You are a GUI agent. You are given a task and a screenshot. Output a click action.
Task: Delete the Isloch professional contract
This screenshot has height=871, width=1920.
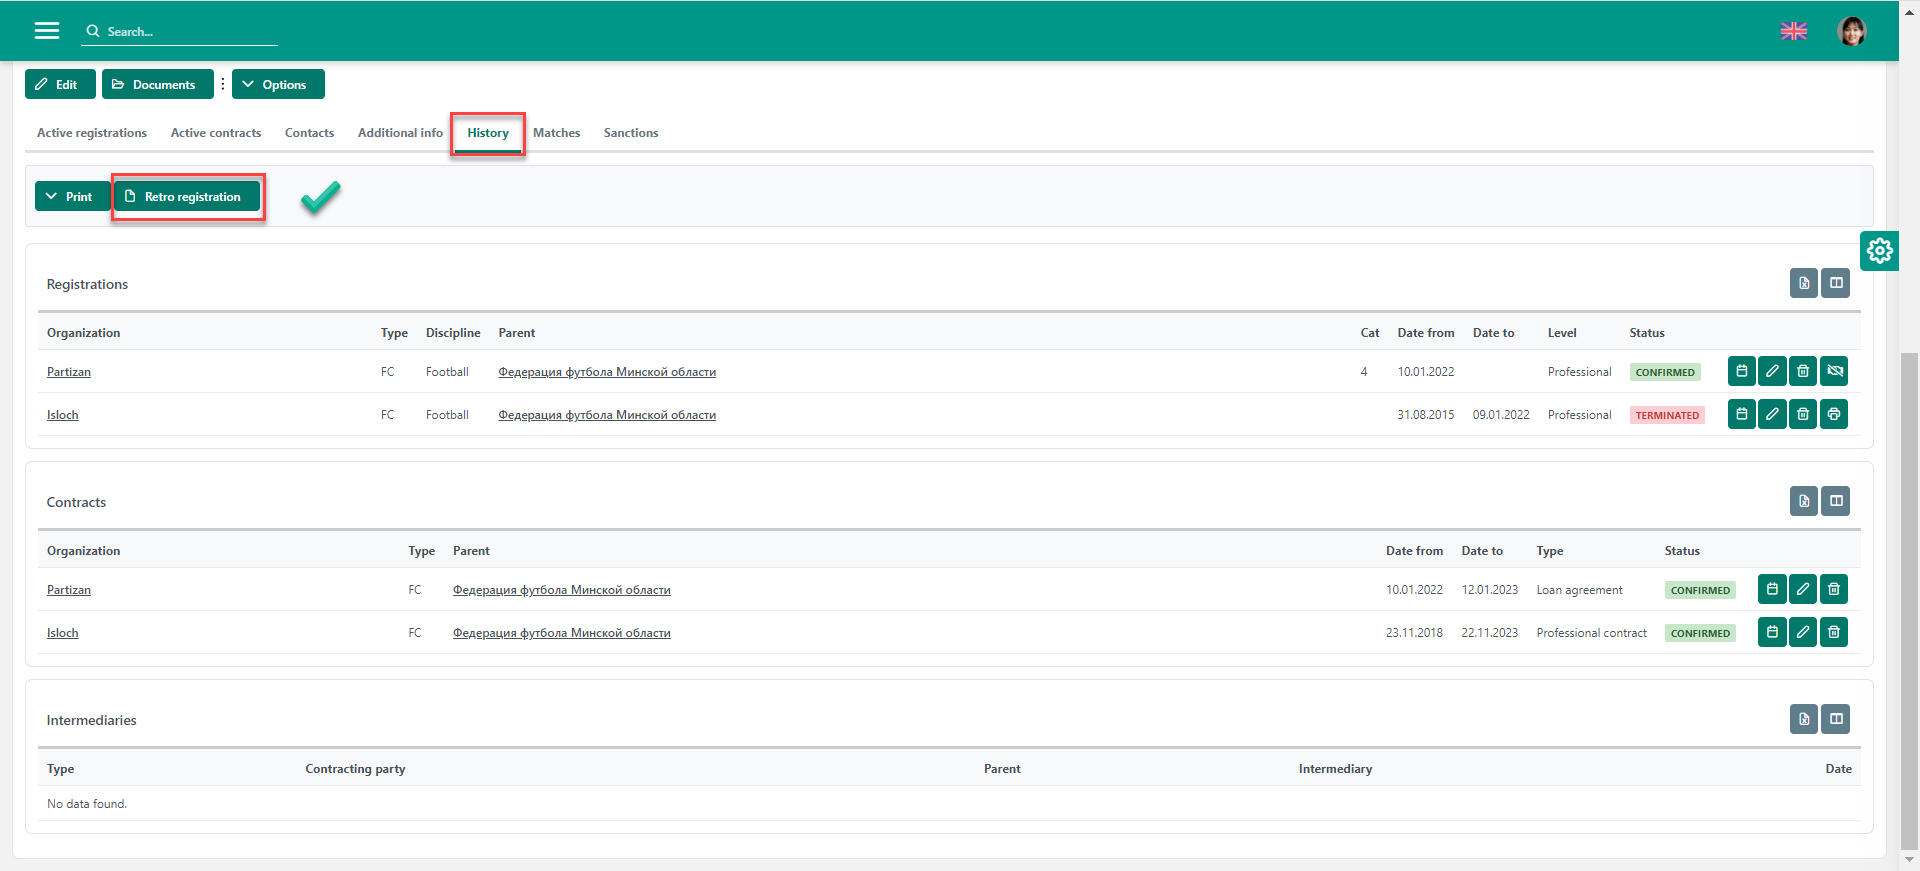[1834, 632]
